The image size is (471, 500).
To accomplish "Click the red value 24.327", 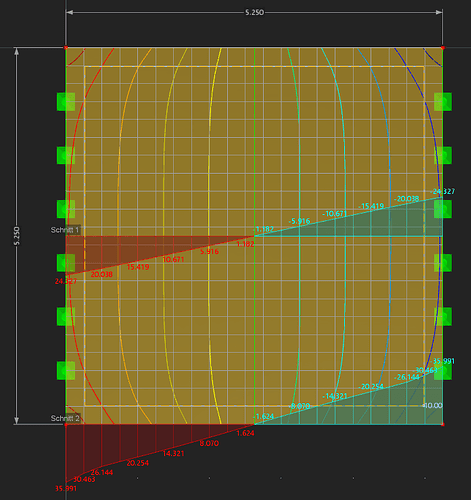I will click(66, 281).
